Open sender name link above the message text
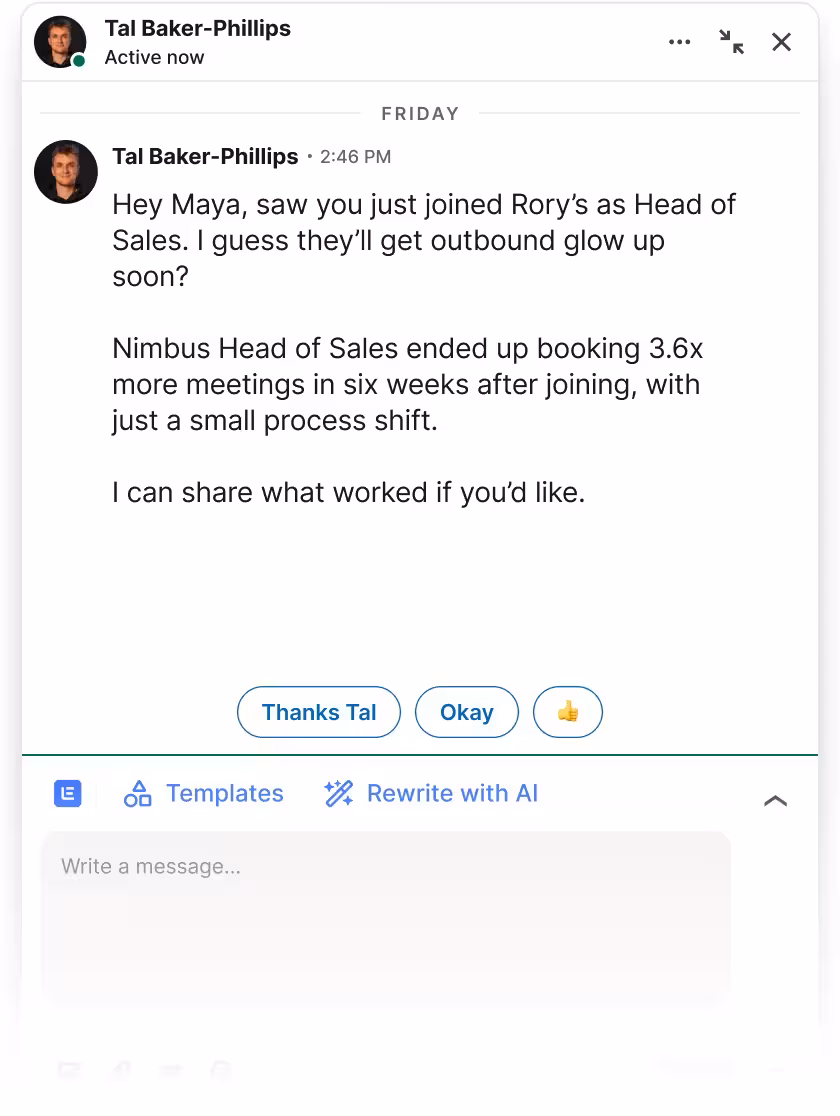The width and height of the screenshot is (840, 1116). click(205, 157)
